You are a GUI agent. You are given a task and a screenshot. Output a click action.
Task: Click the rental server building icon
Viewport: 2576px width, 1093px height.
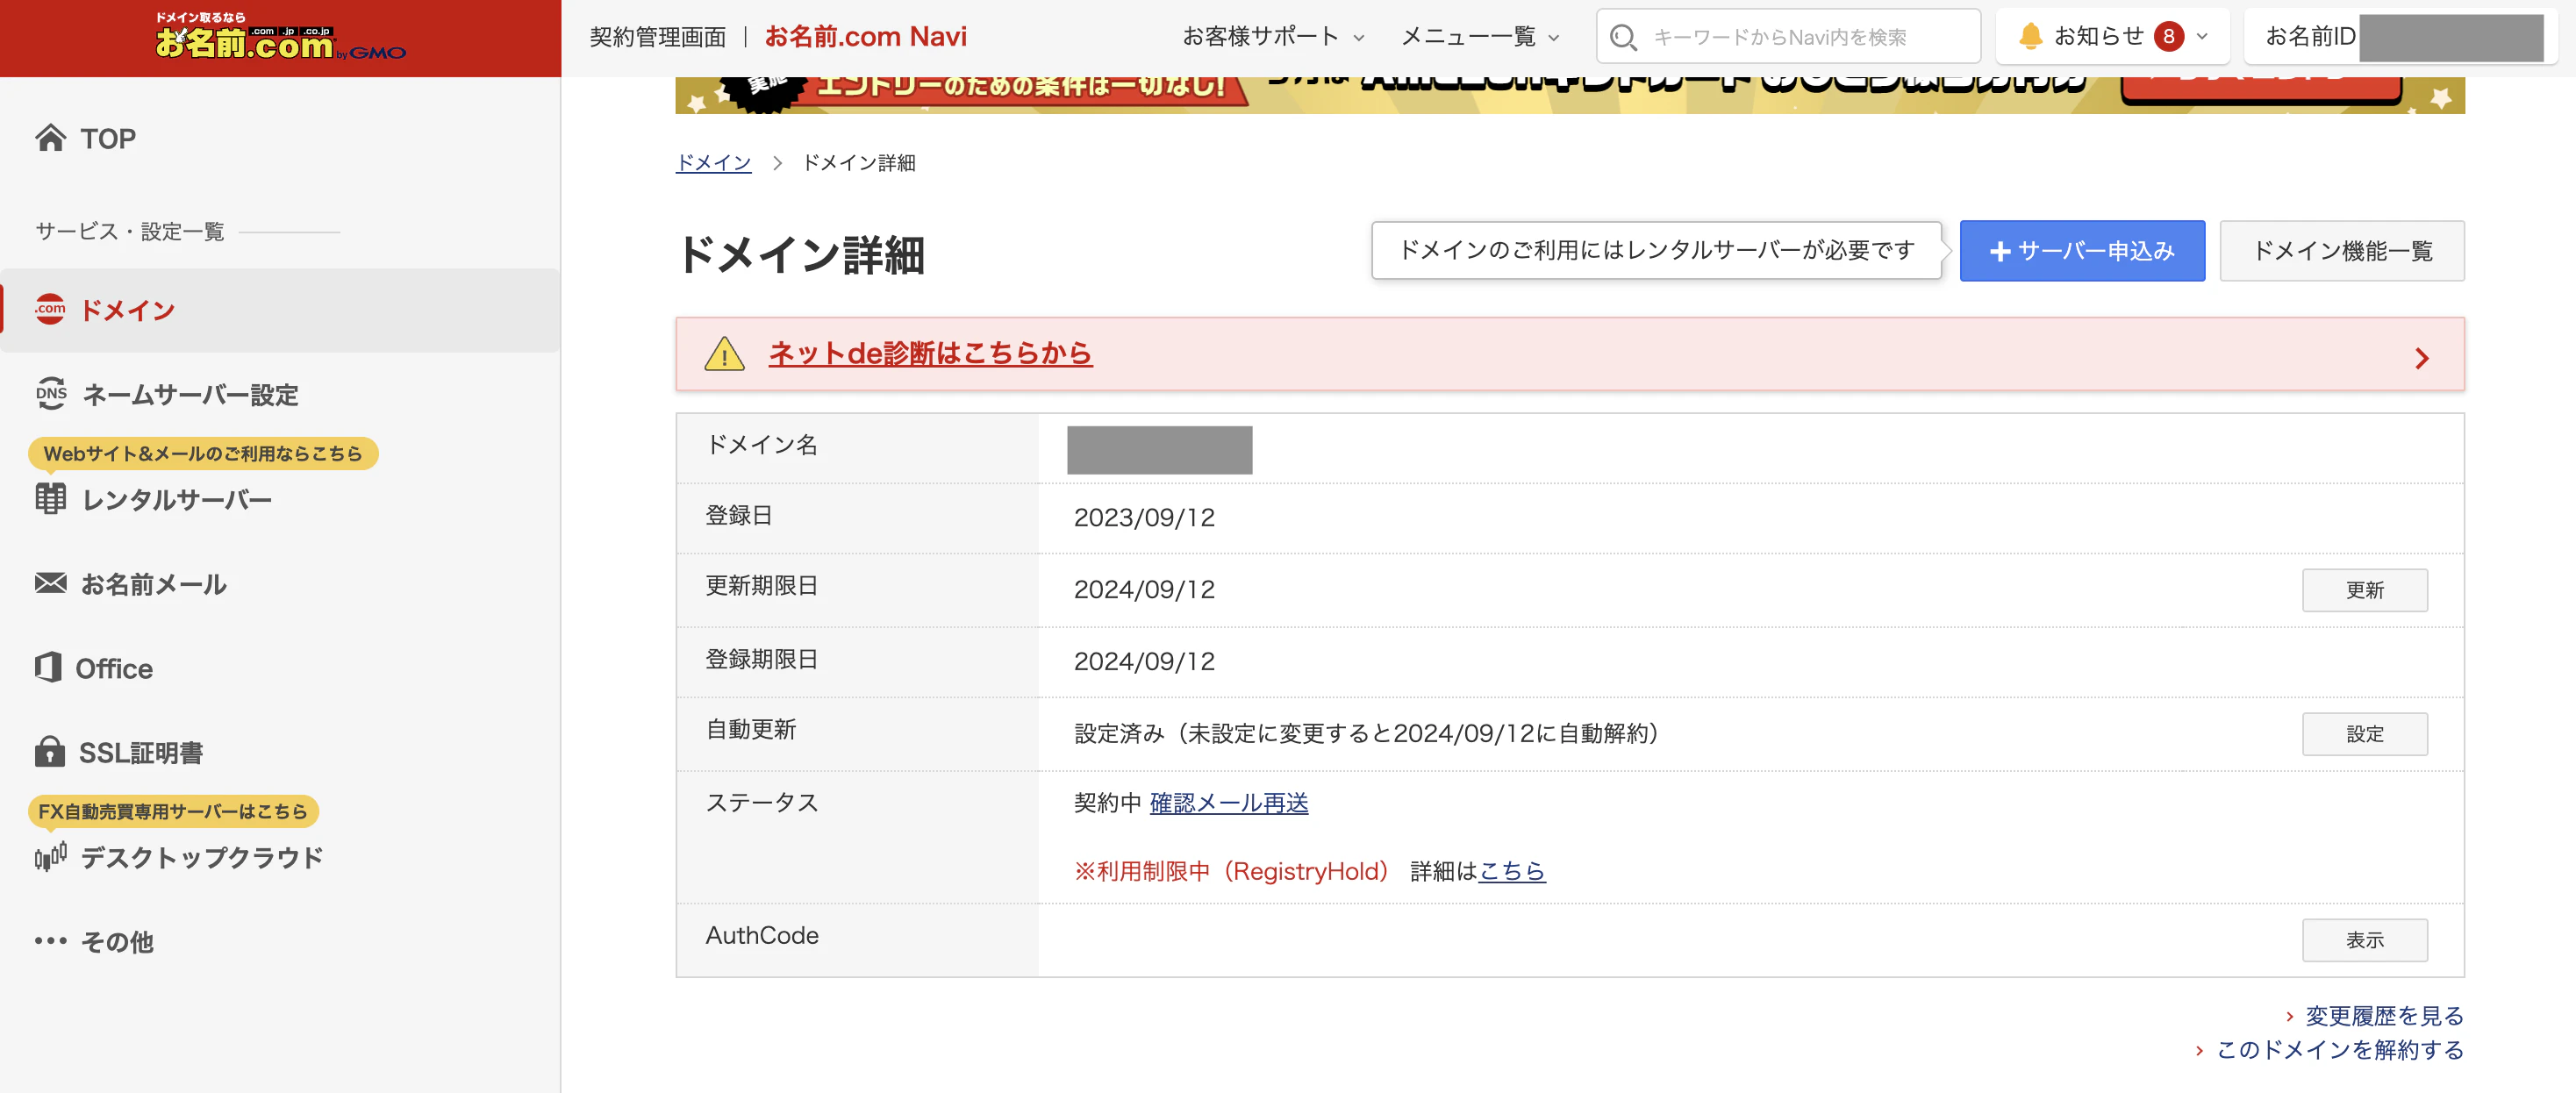(50, 498)
